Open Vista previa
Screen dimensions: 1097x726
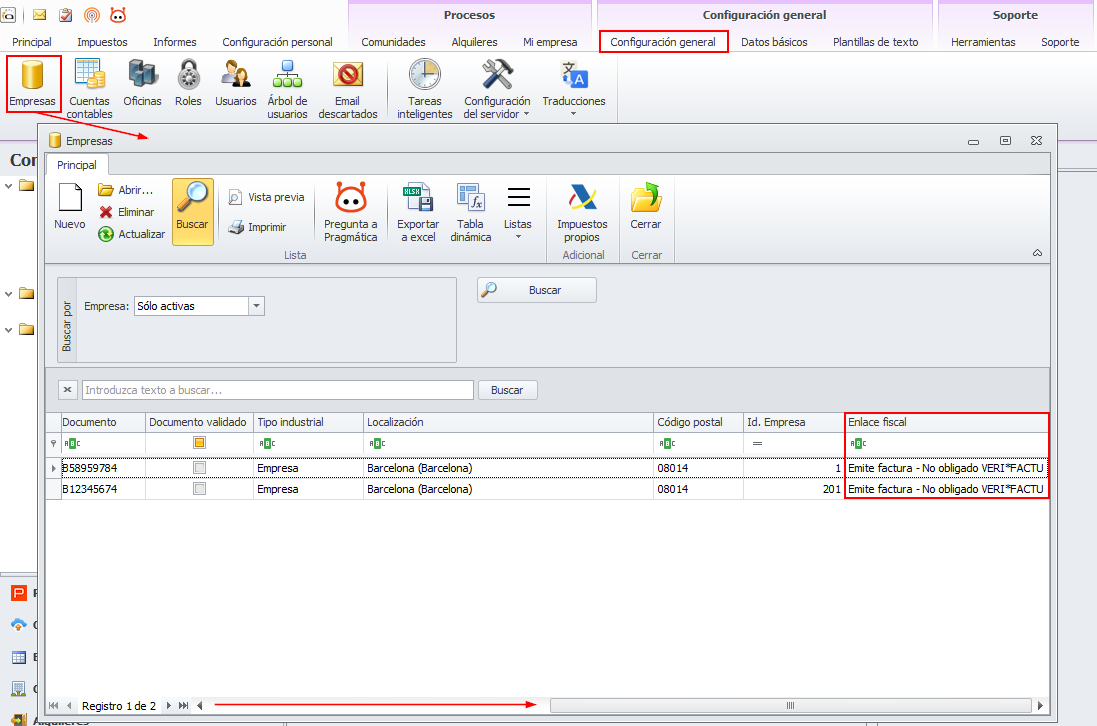267,197
